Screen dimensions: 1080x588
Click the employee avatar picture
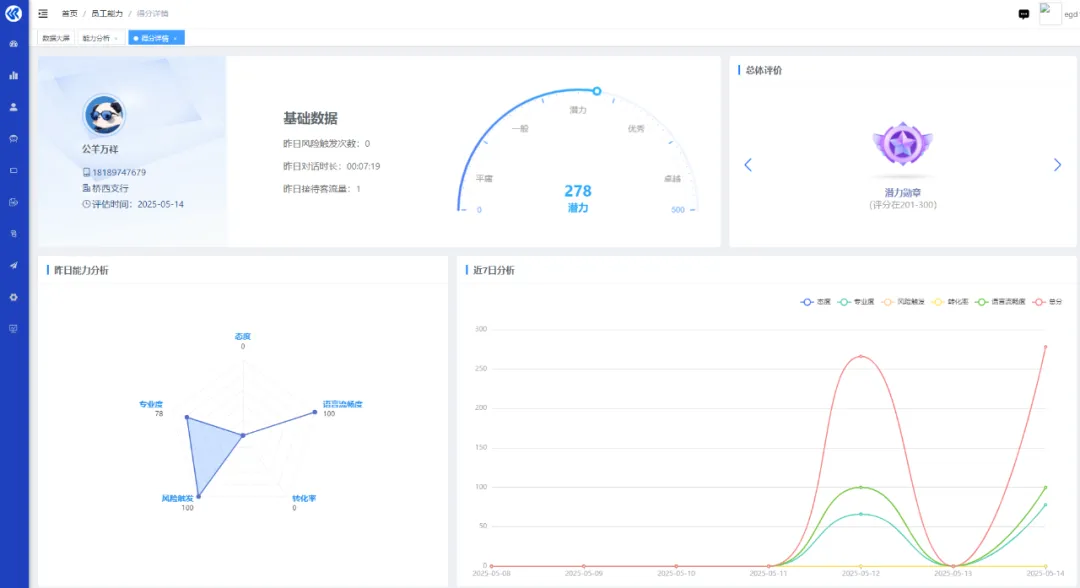click(x=104, y=116)
